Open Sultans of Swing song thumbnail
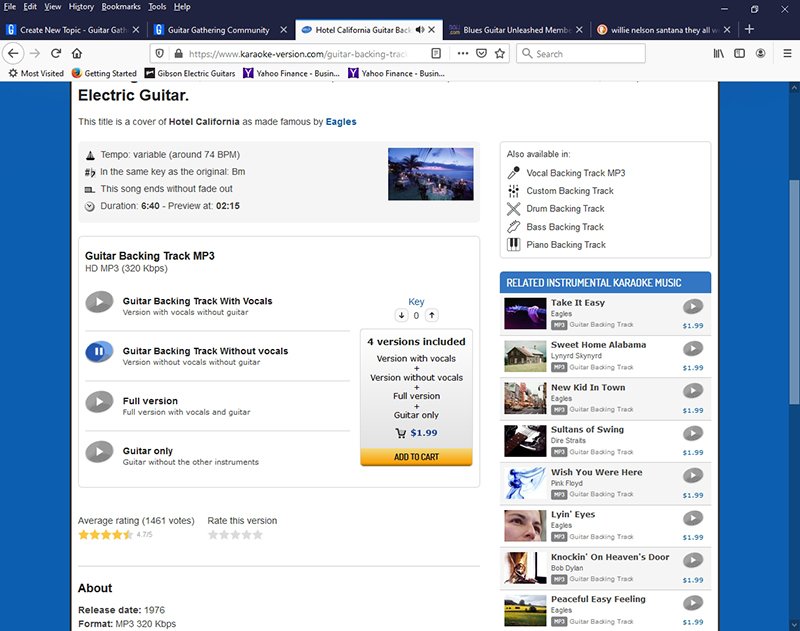The image size is (800, 631). coord(525,441)
